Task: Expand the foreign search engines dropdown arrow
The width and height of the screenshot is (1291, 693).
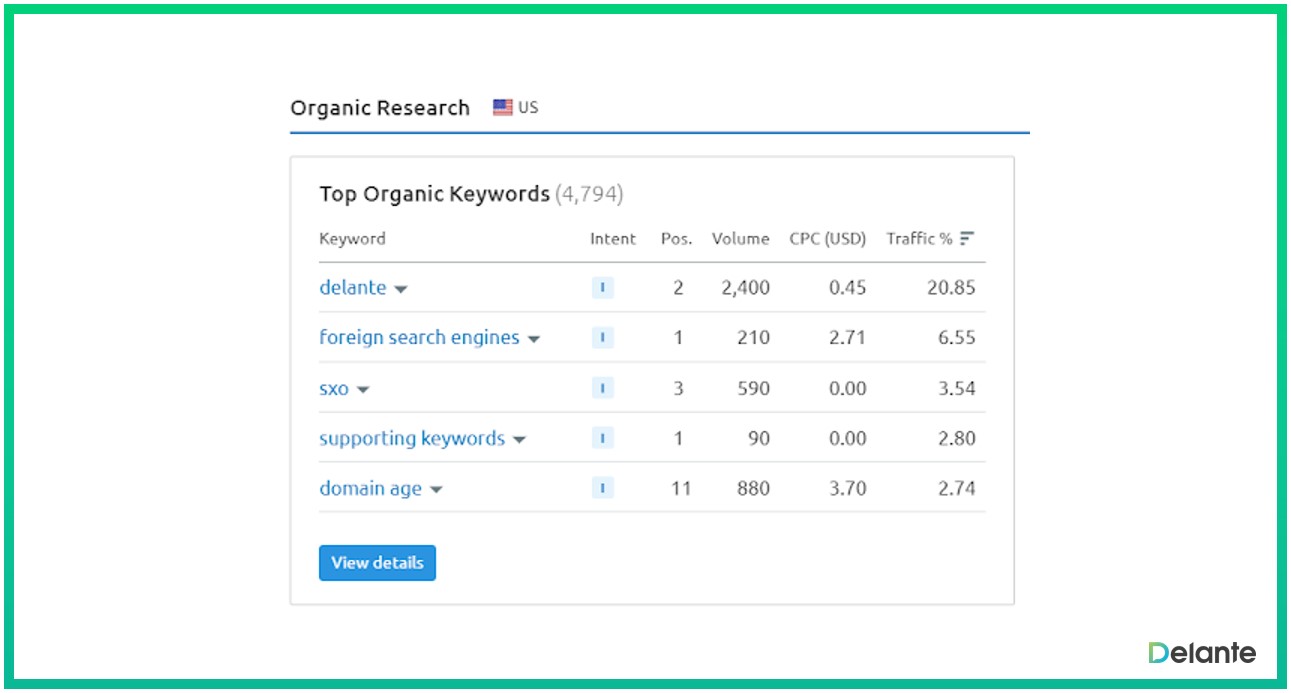Action: click(534, 340)
